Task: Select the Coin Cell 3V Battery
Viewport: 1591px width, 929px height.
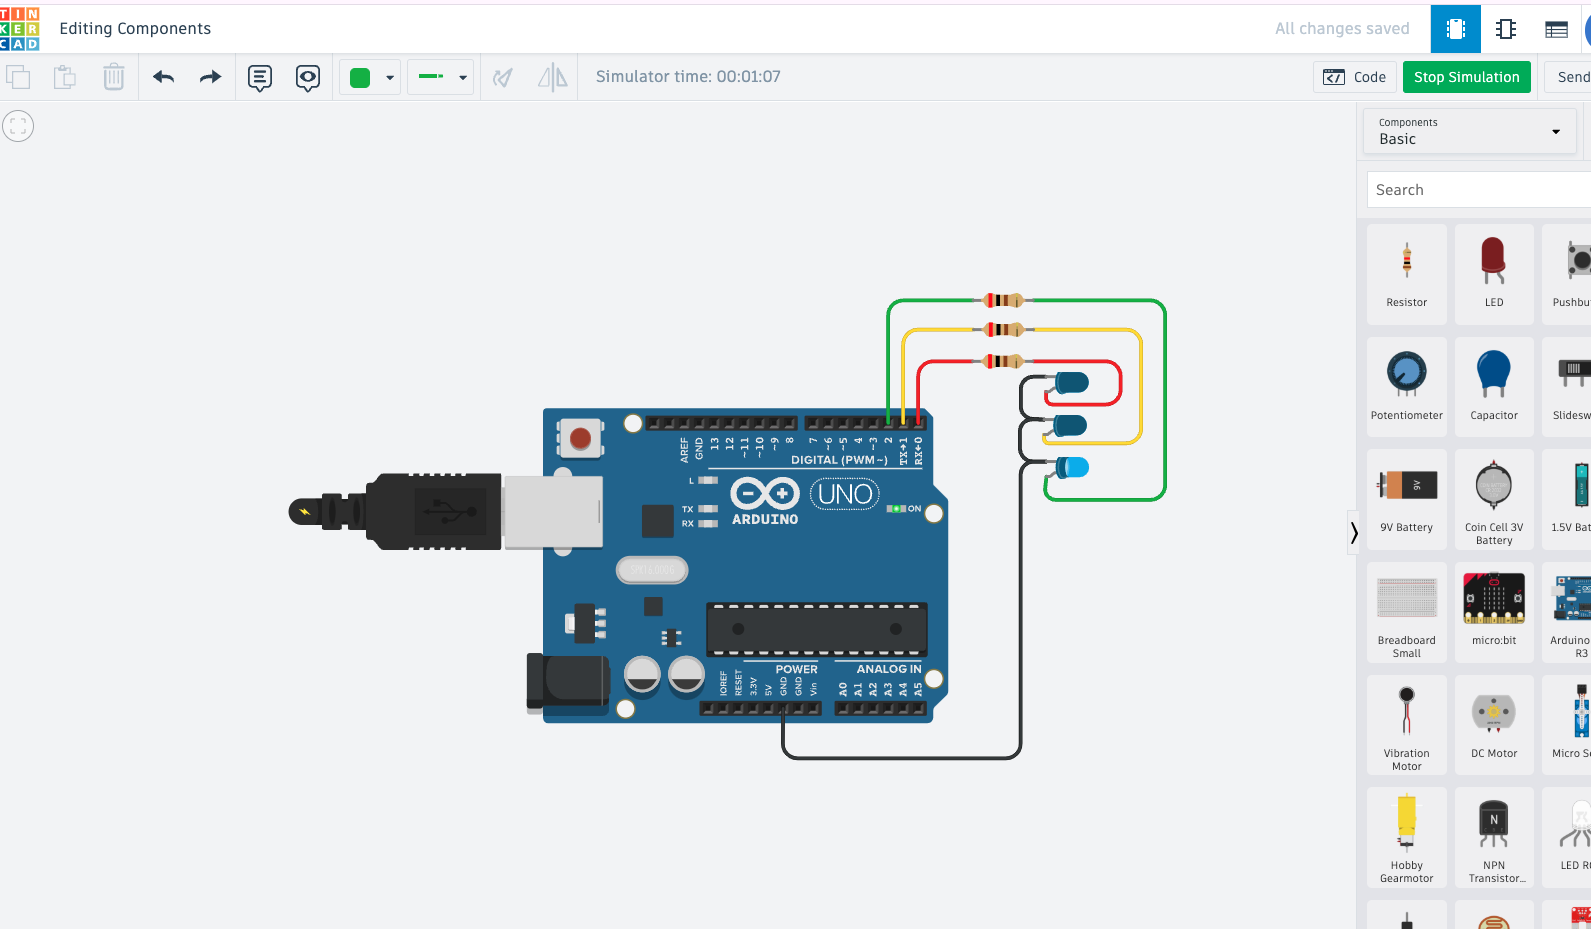Action: pos(1494,499)
